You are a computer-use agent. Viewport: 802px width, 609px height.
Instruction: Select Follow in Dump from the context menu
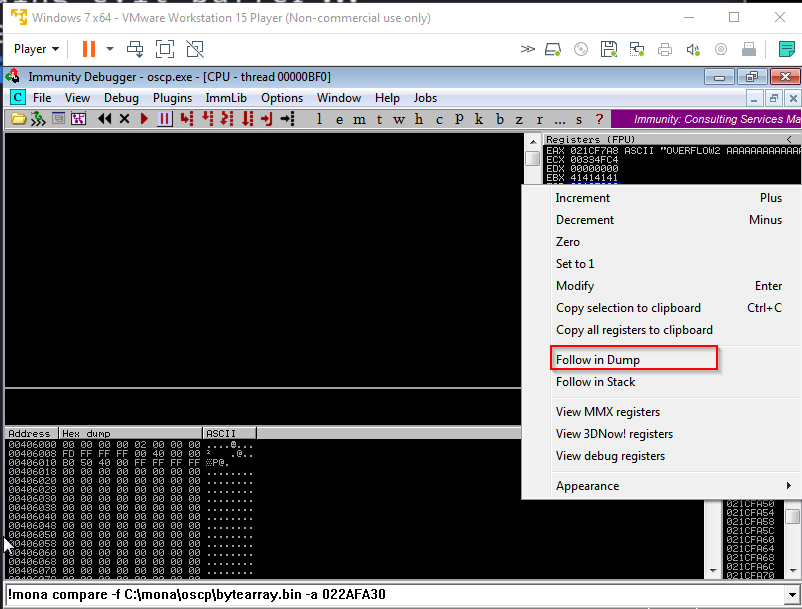[x=601, y=359]
